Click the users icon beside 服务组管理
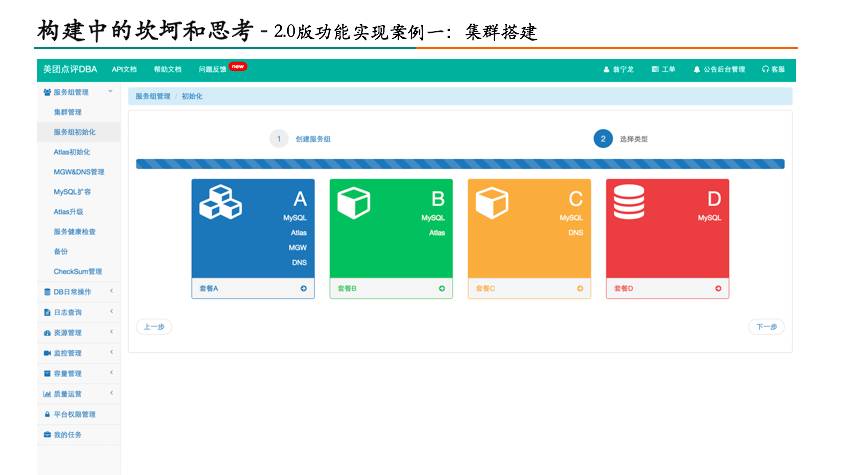848x475 pixels. 47,93
